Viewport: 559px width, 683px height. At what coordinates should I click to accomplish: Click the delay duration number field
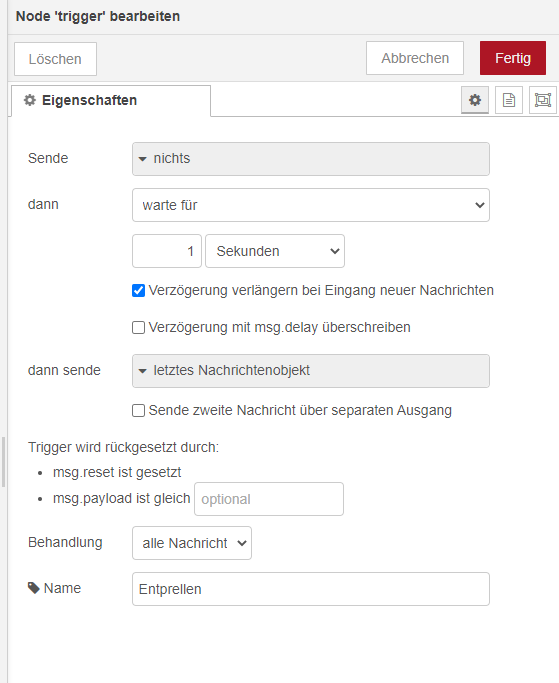[x=167, y=251]
